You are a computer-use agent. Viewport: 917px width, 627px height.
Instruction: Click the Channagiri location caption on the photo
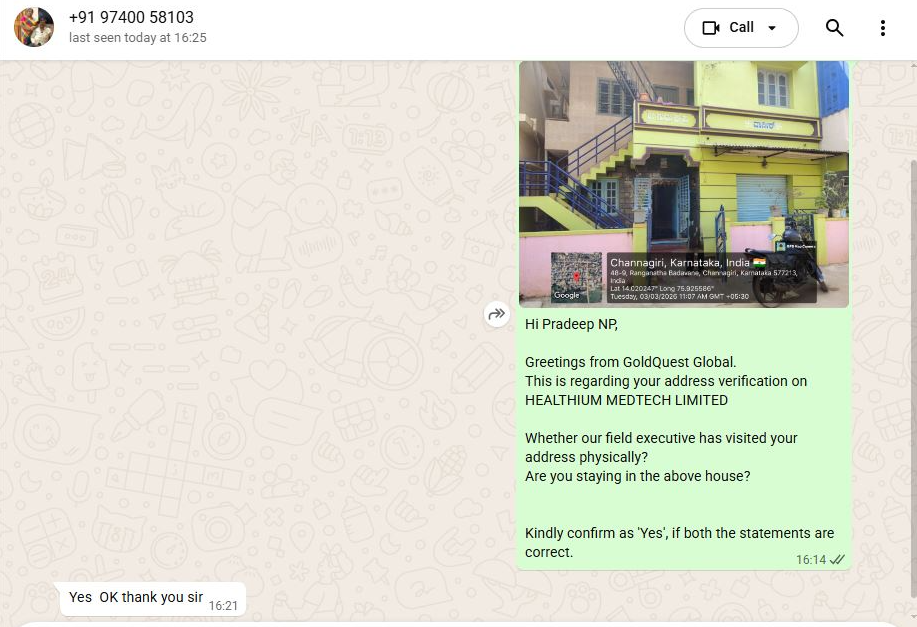679,263
